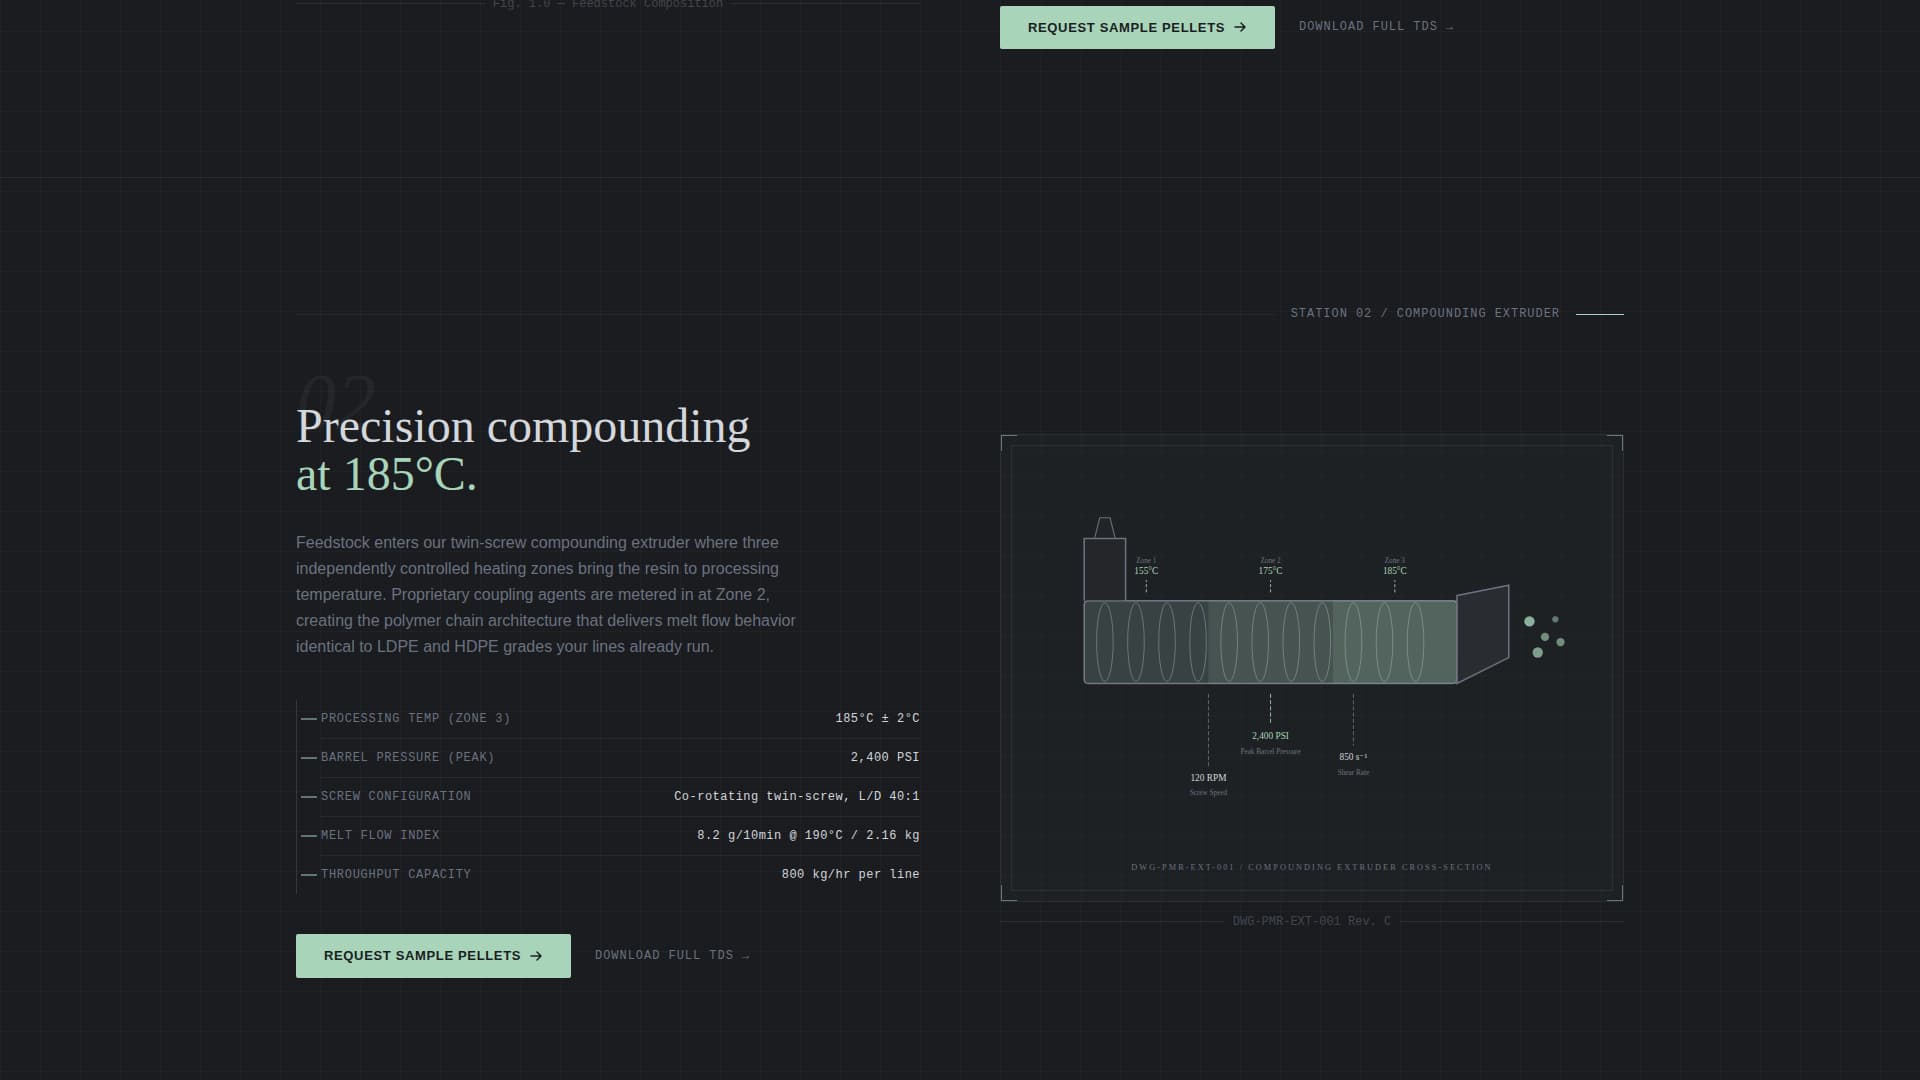Click the pellet dots at the extruder output

coord(1544,637)
